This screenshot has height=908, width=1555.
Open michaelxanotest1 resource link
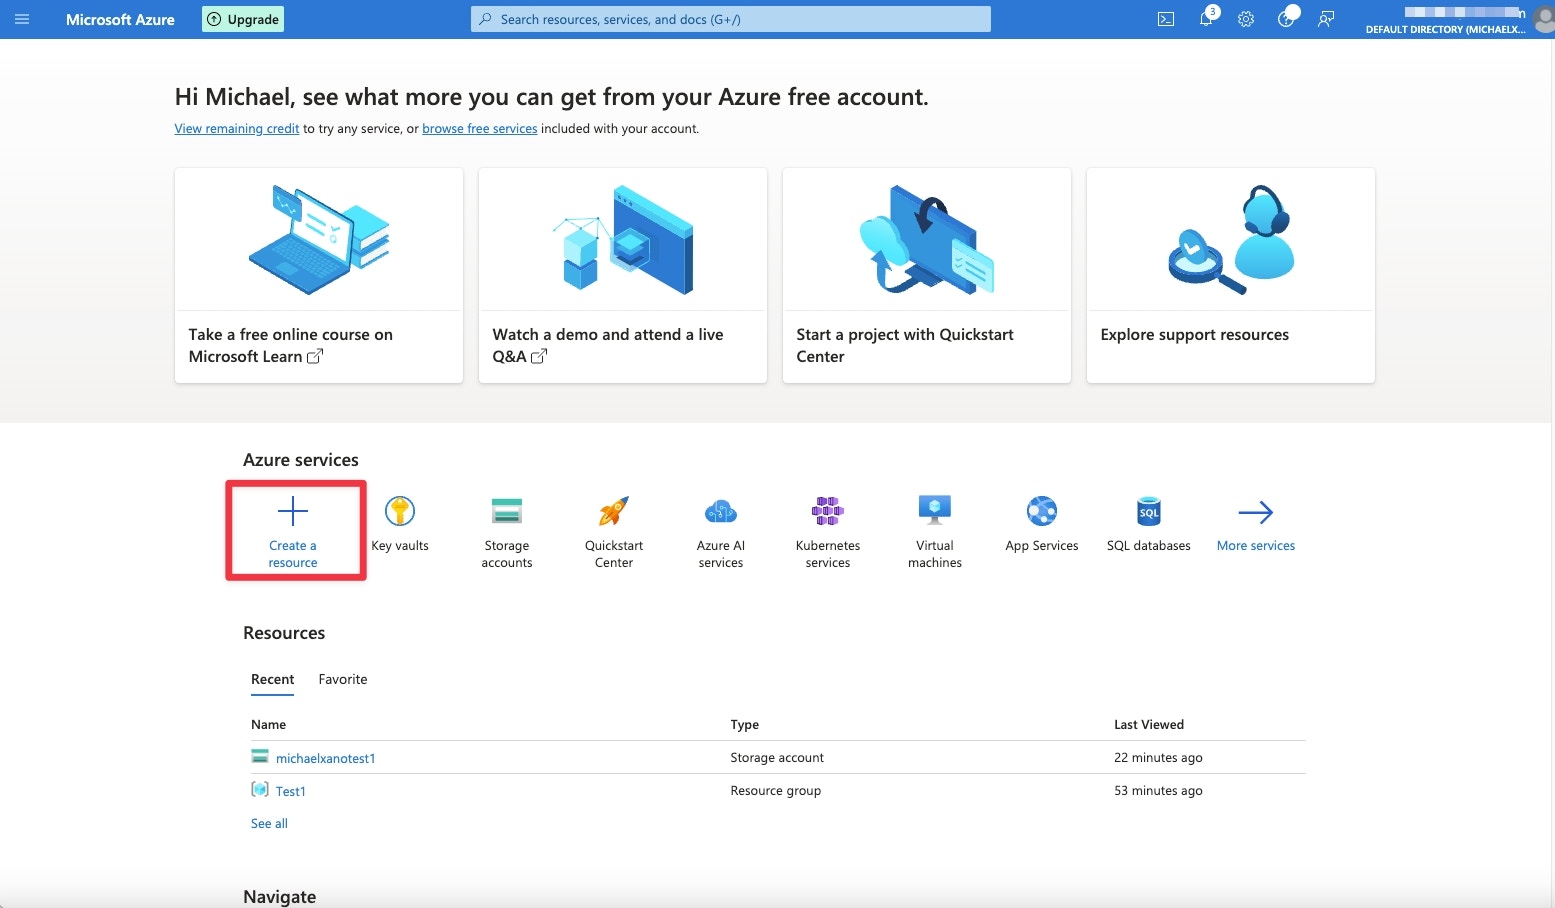click(326, 759)
